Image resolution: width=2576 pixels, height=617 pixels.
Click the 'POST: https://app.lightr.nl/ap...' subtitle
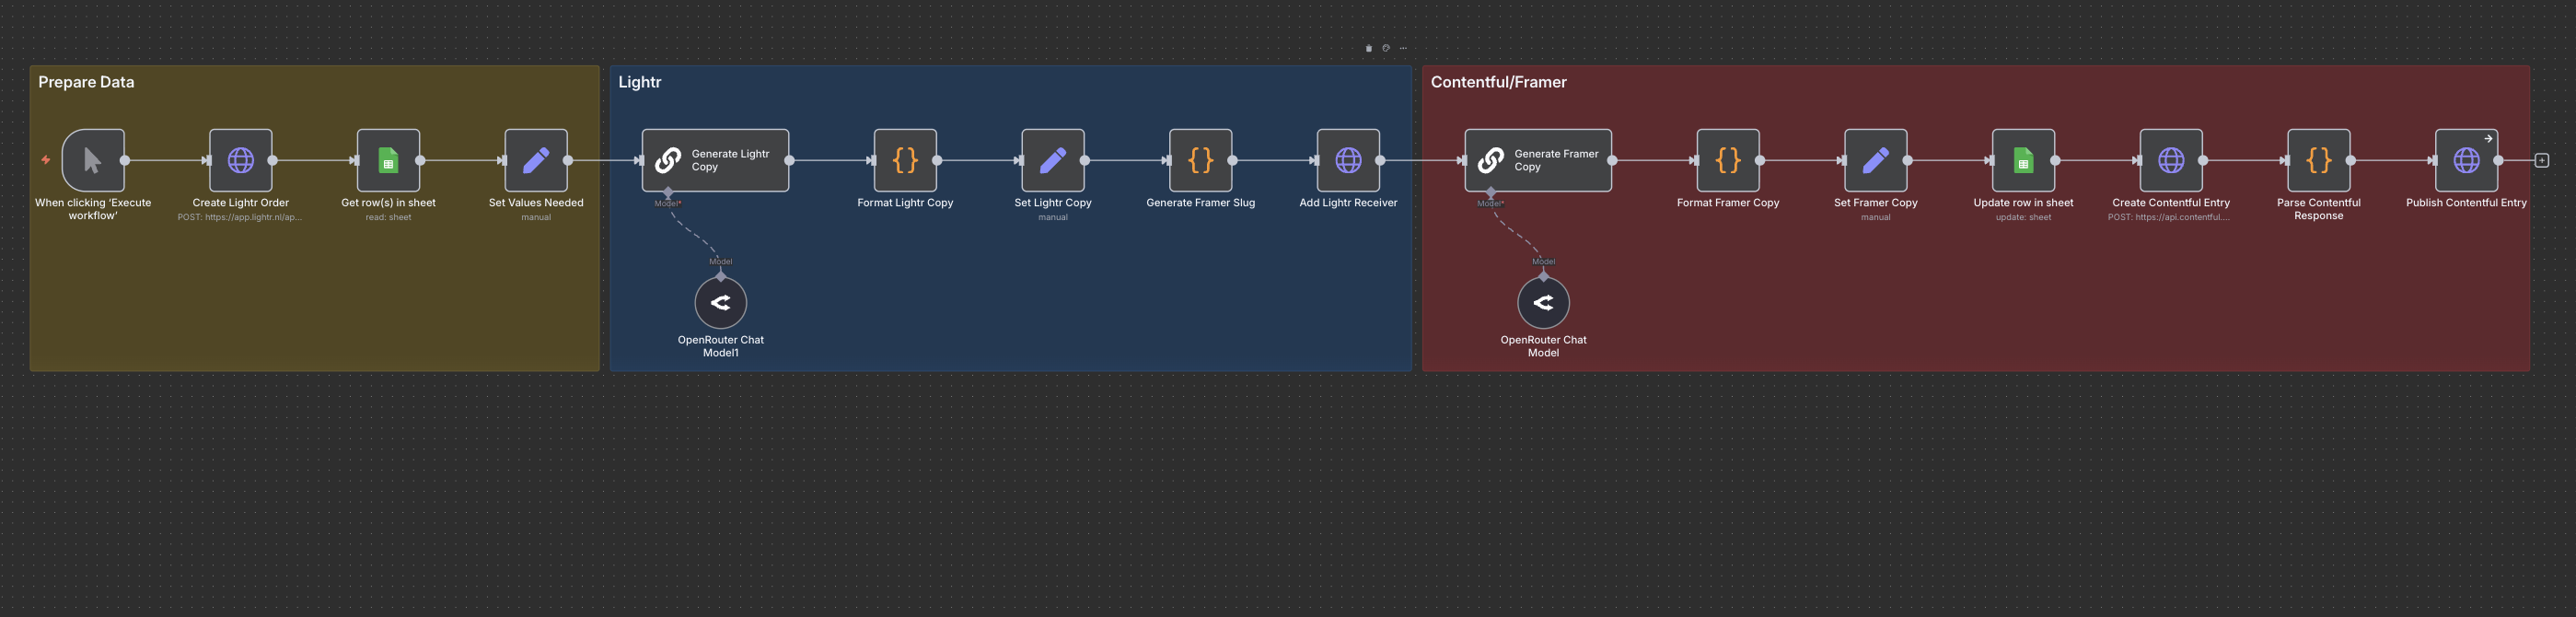click(240, 217)
